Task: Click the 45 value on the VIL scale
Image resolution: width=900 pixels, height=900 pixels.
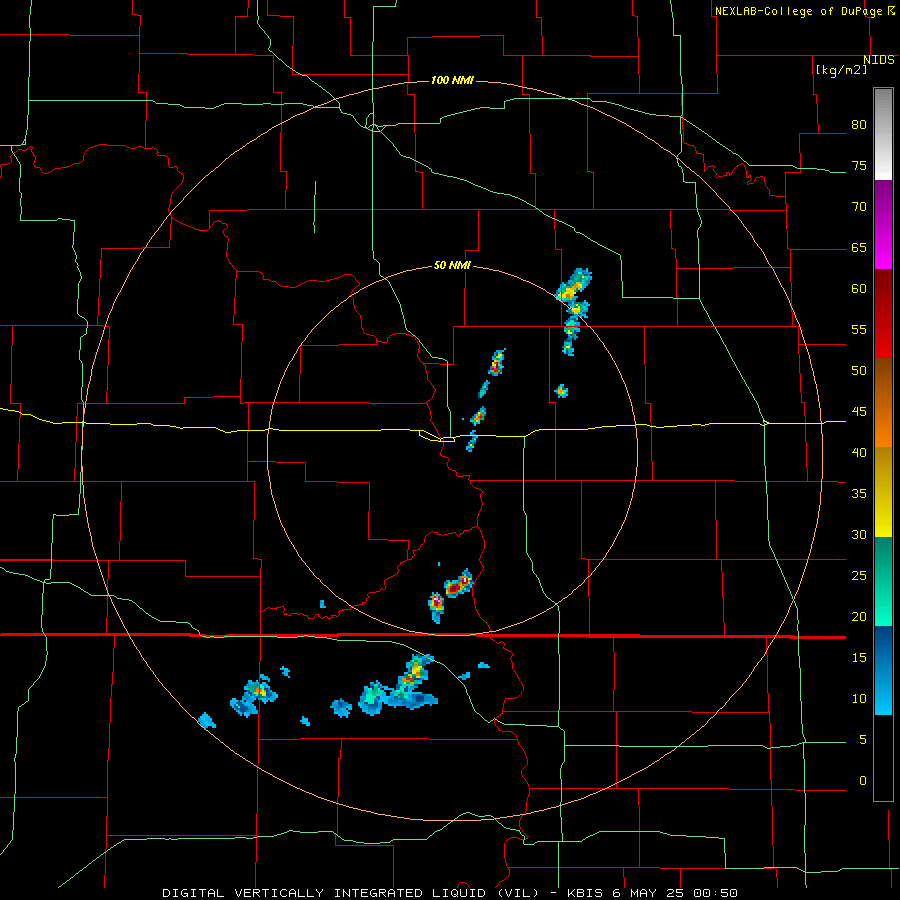Action: (x=859, y=412)
